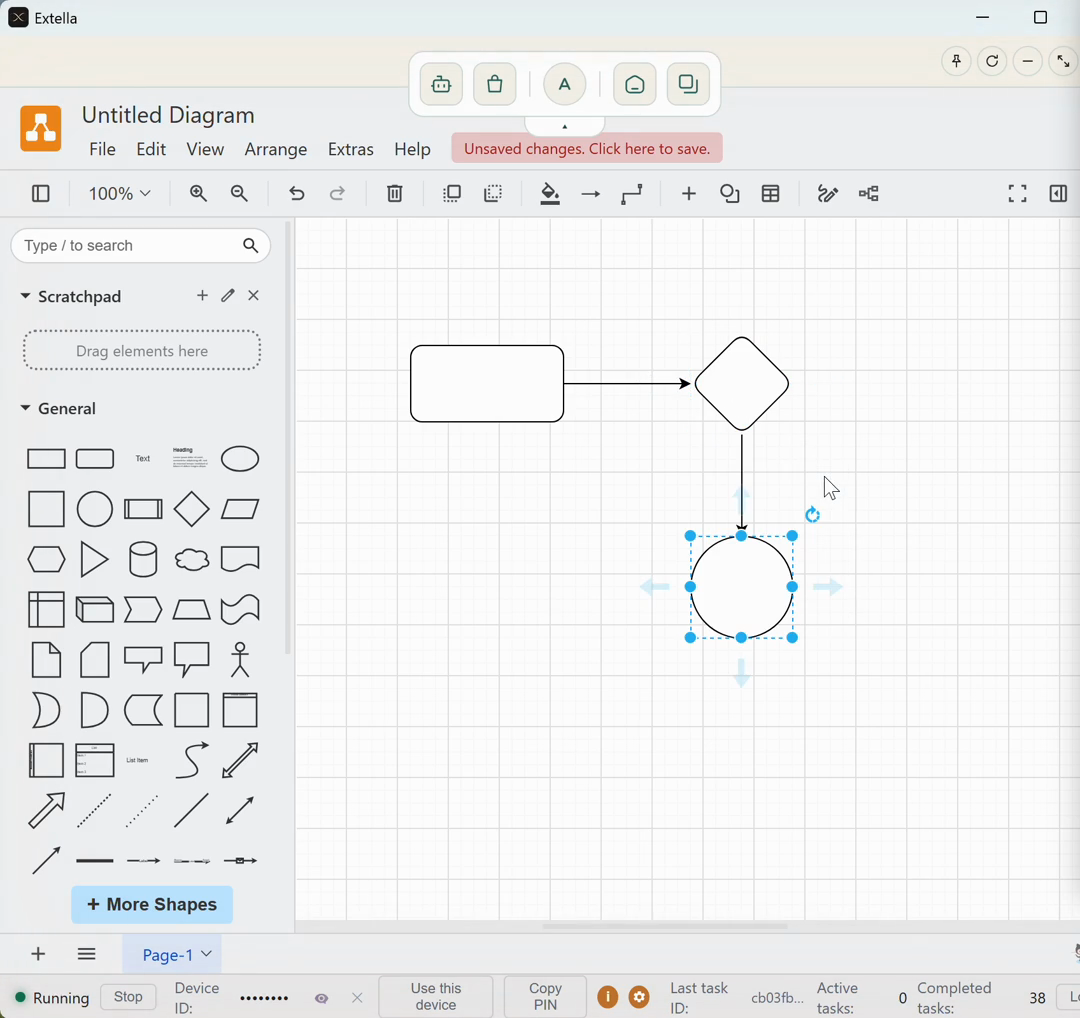The width and height of the screenshot is (1080, 1018).
Task: Collapse the General shapes section
Action: click(25, 408)
